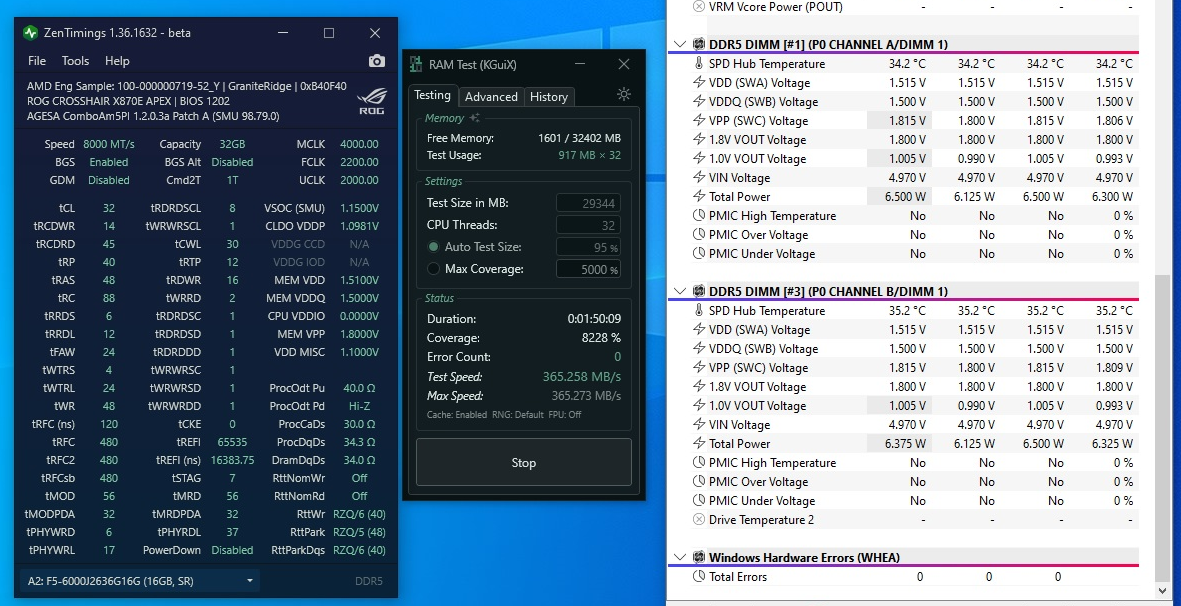
Task: Select the Auto Test Size radio button
Action: [433, 247]
